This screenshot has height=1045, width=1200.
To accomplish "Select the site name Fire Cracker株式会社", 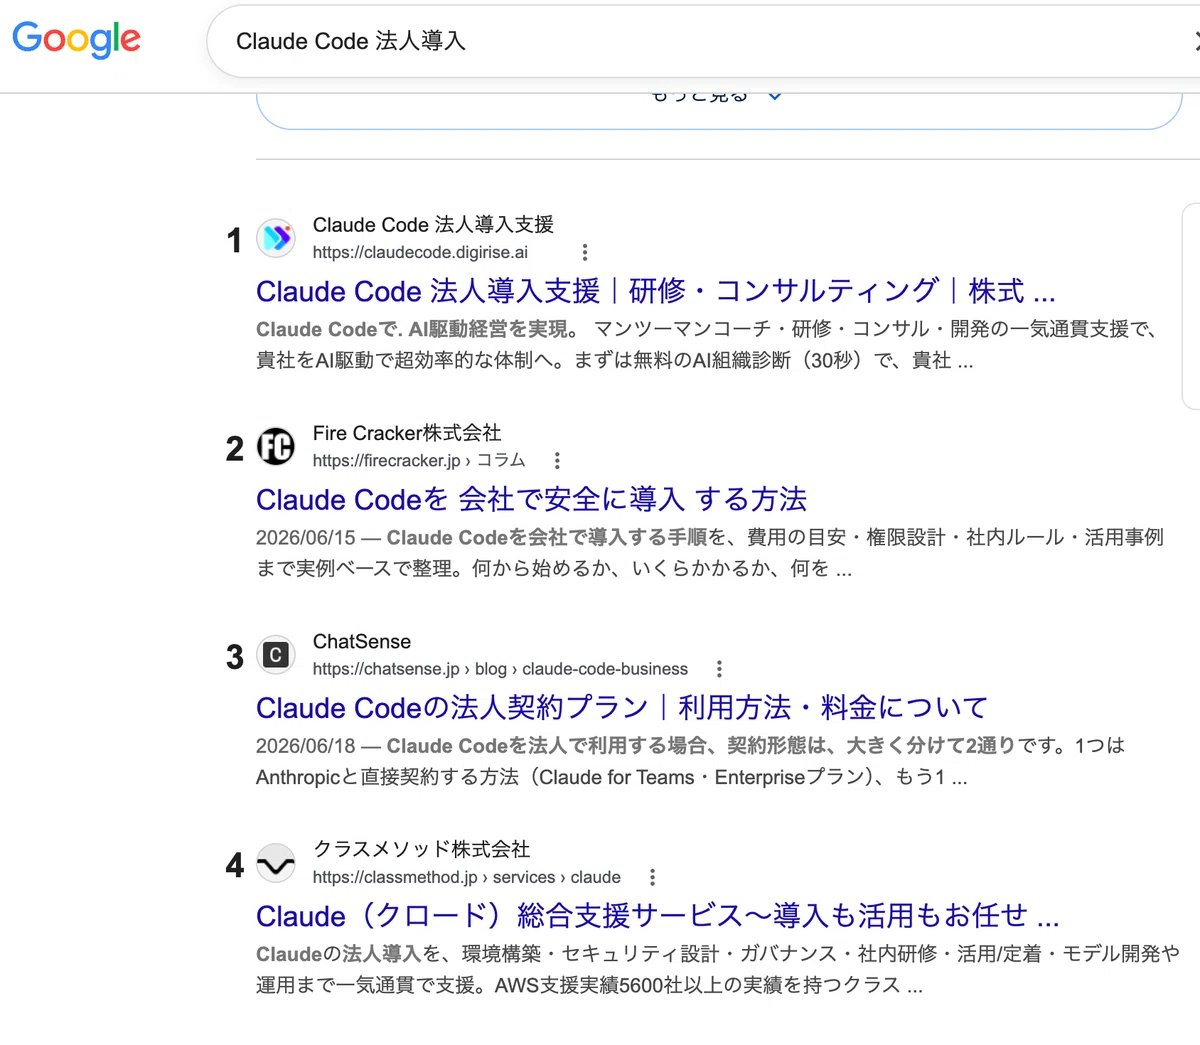I will click(407, 433).
